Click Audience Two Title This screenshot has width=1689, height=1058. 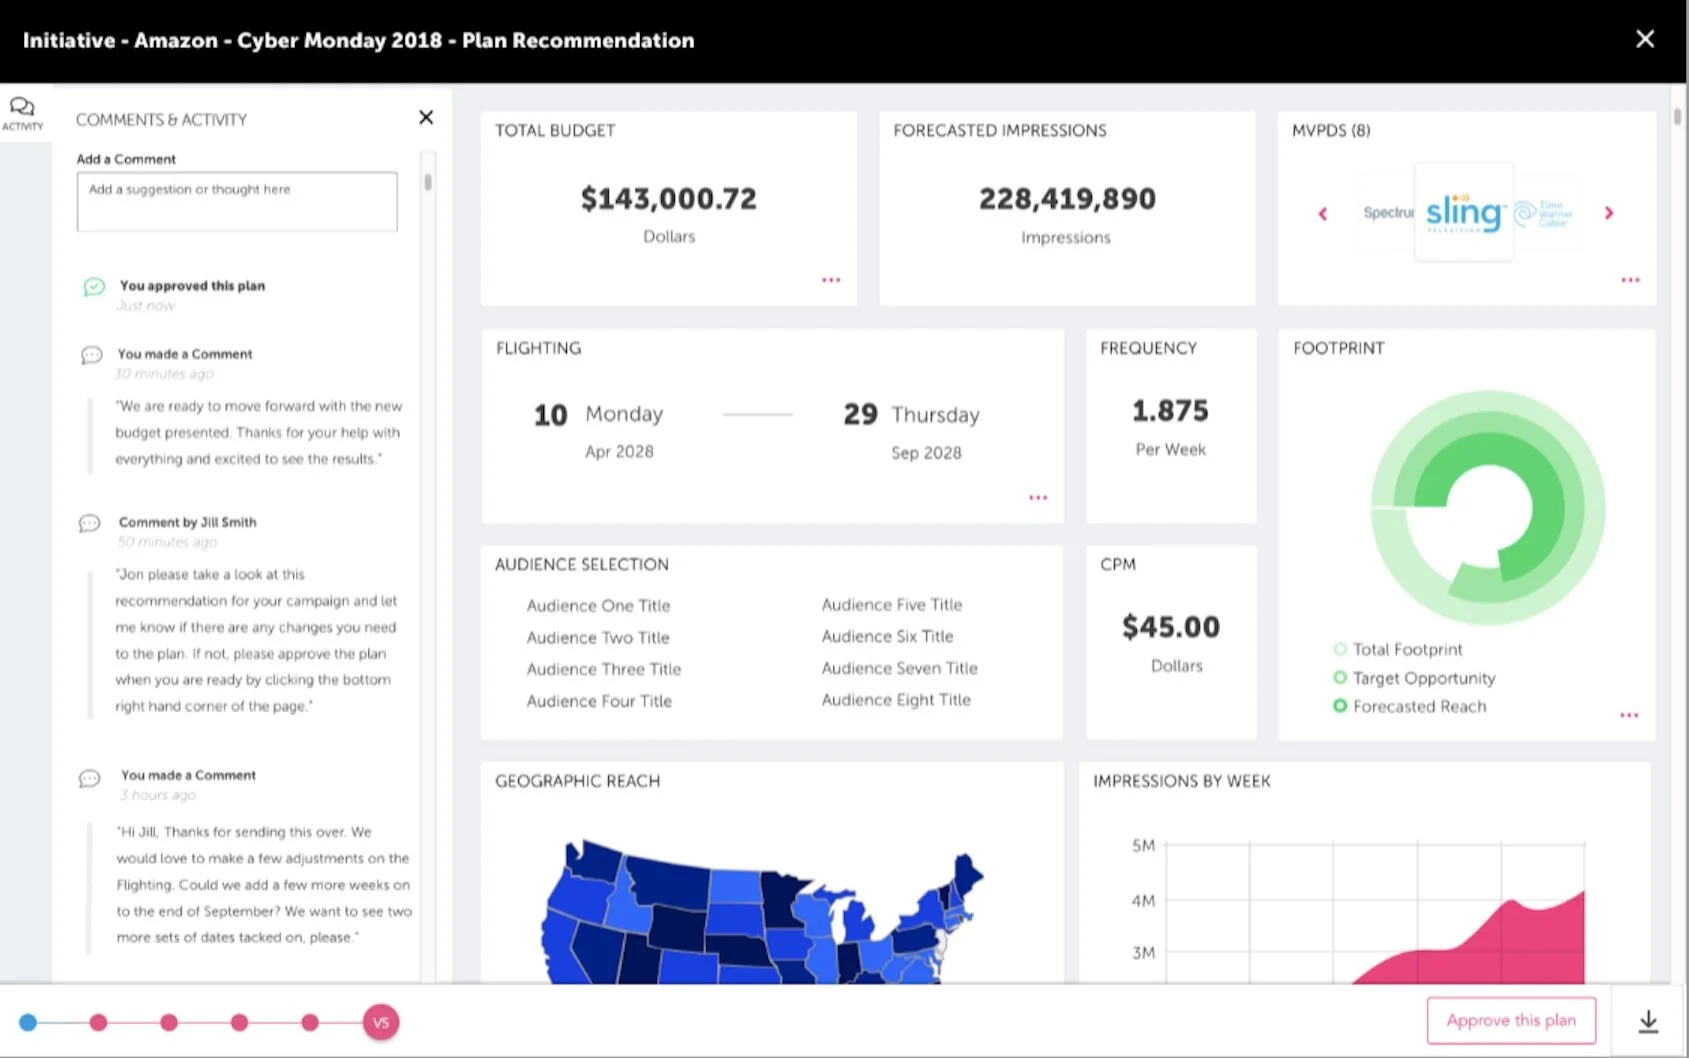[598, 637]
